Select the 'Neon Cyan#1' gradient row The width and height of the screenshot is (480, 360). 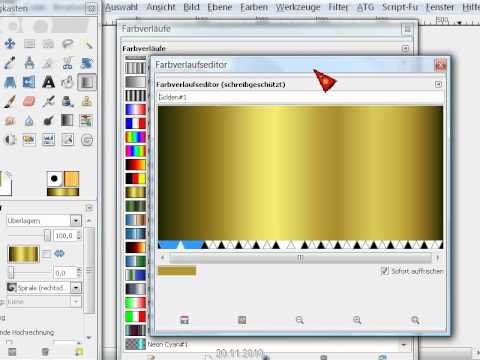click(x=262, y=344)
